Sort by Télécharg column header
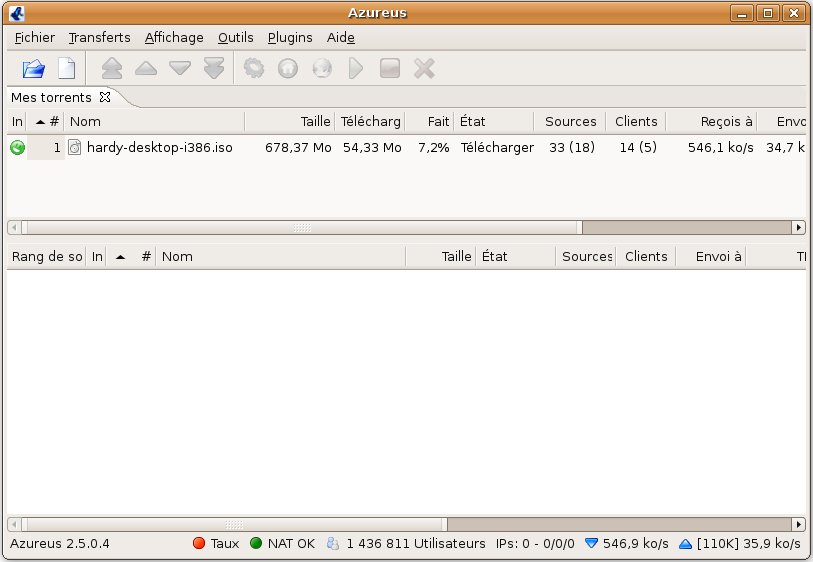Screen dimensions: 813x562 point(370,121)
